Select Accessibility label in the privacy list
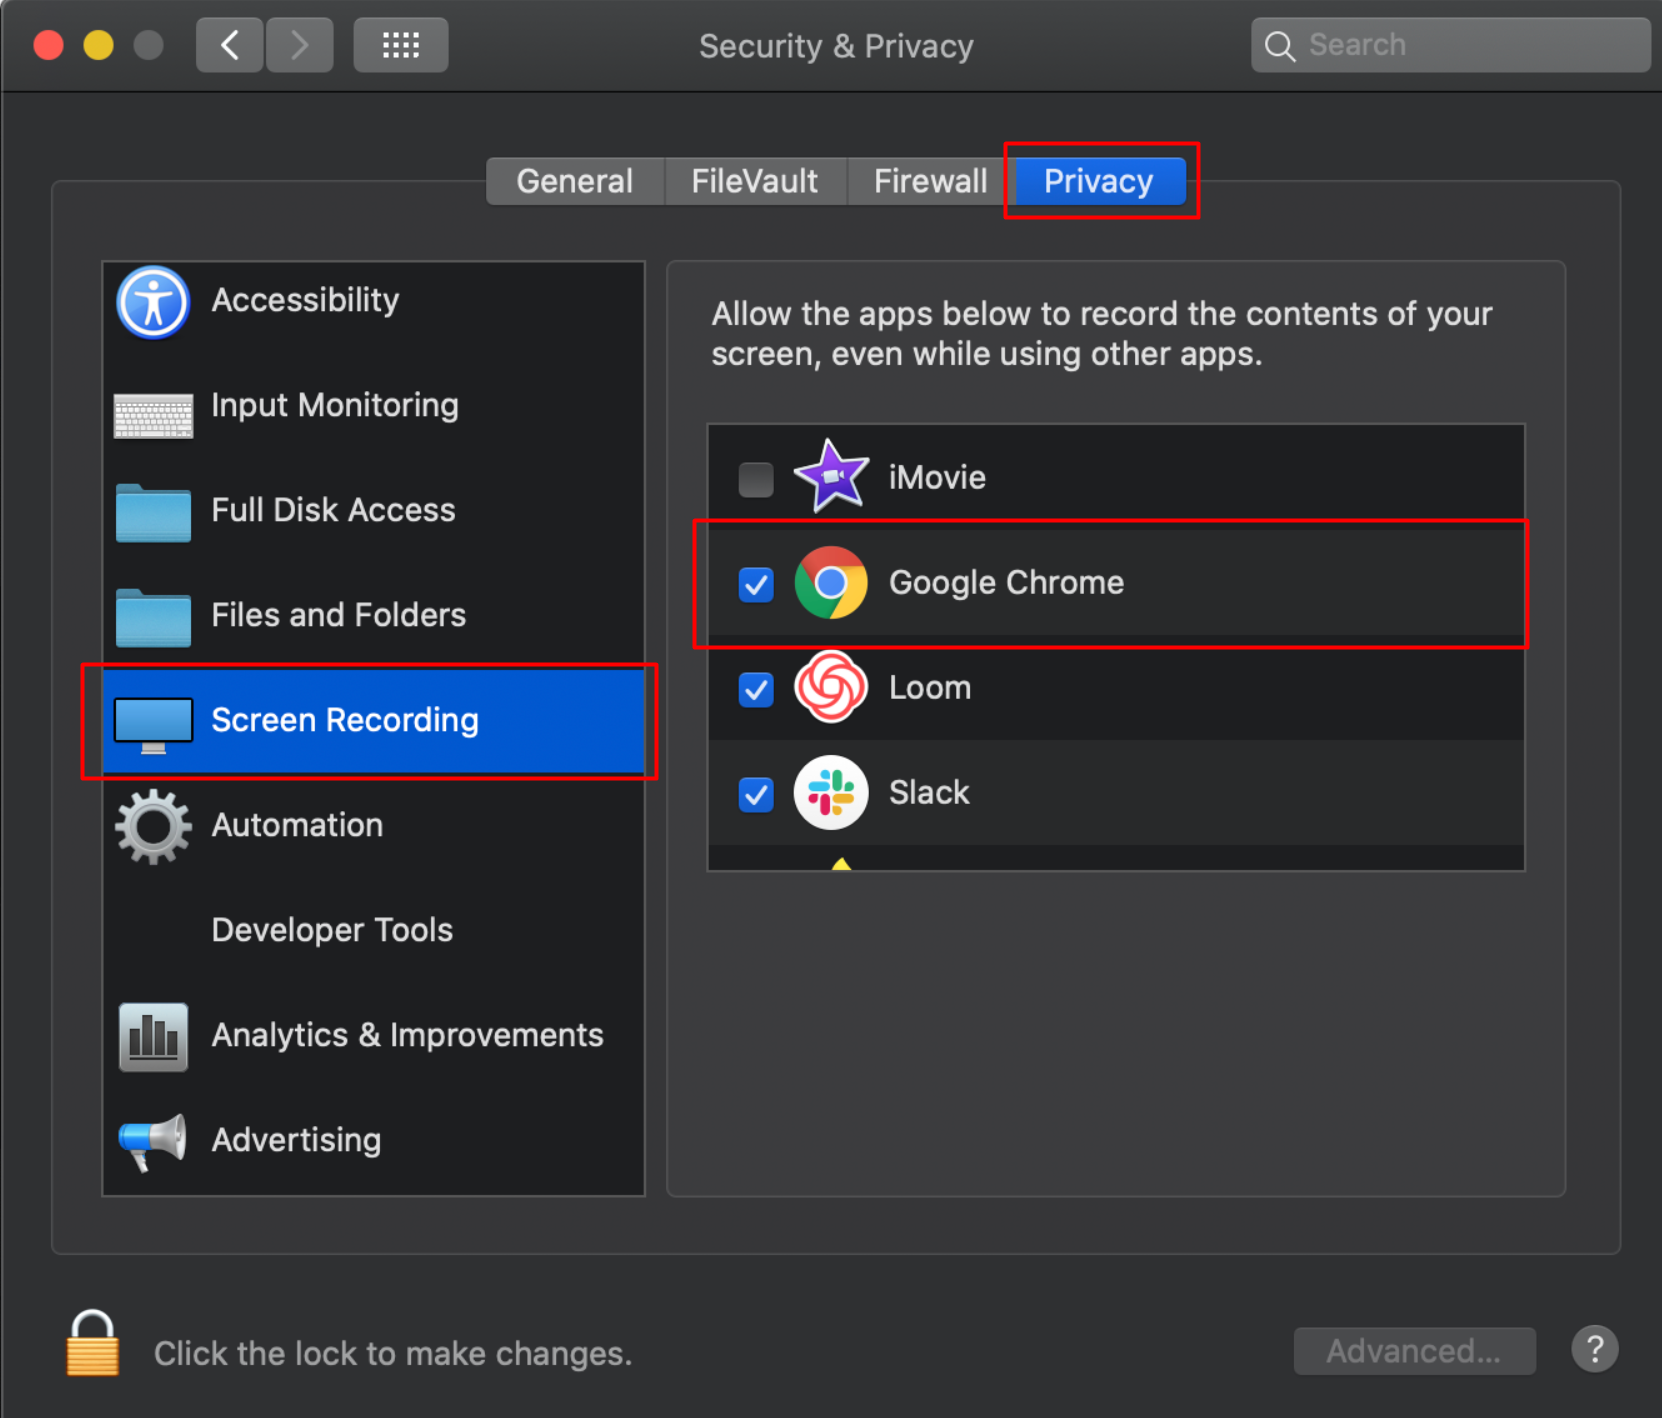 (x=305, y=300)
